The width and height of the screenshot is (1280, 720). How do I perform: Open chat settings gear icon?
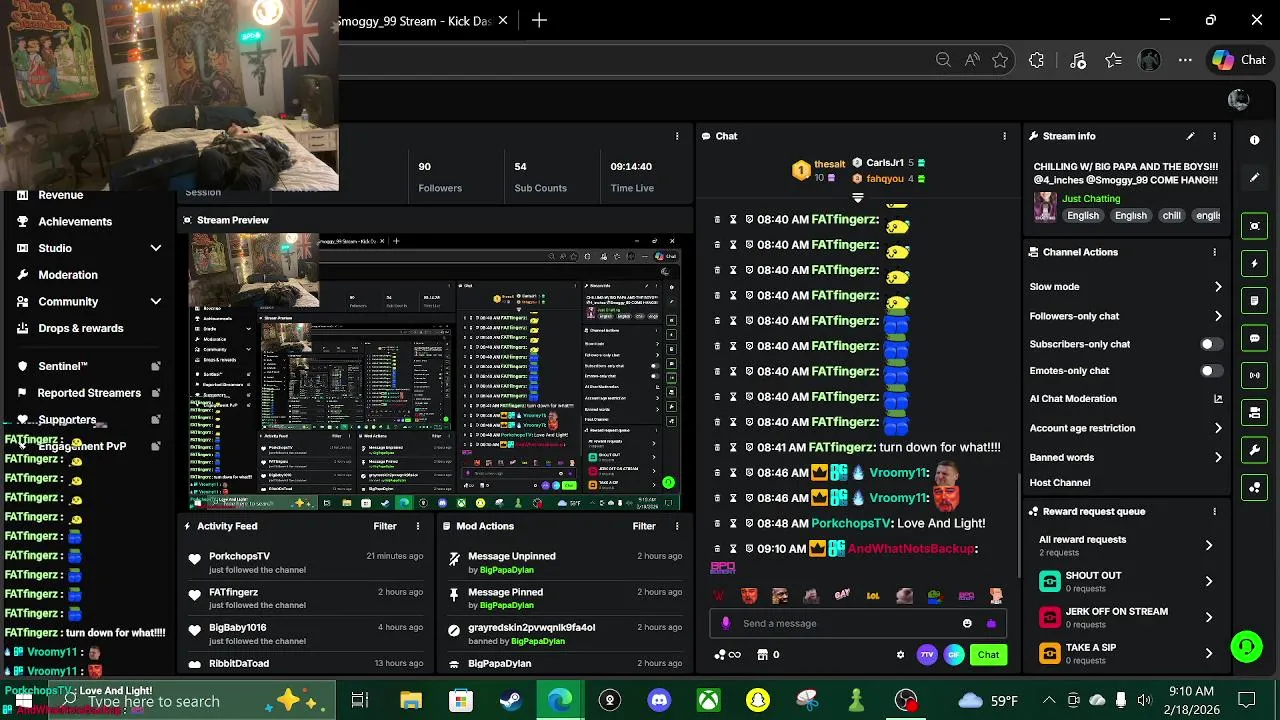pos(900,655)
